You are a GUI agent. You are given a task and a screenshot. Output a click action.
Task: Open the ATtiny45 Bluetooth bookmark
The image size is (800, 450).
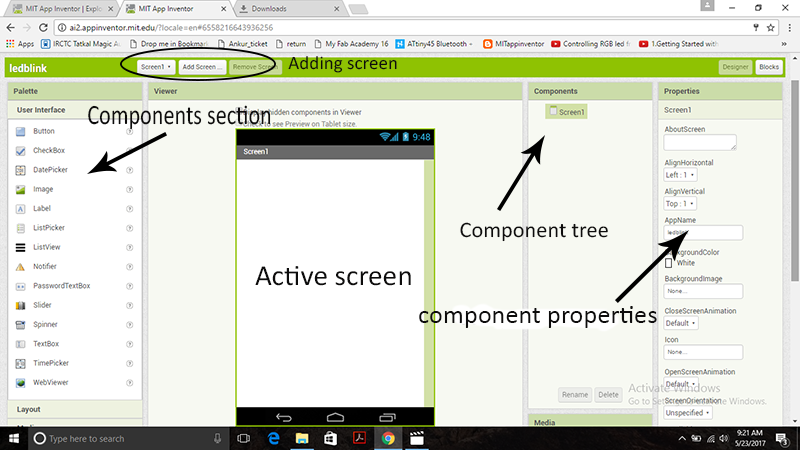click(434, 44)
